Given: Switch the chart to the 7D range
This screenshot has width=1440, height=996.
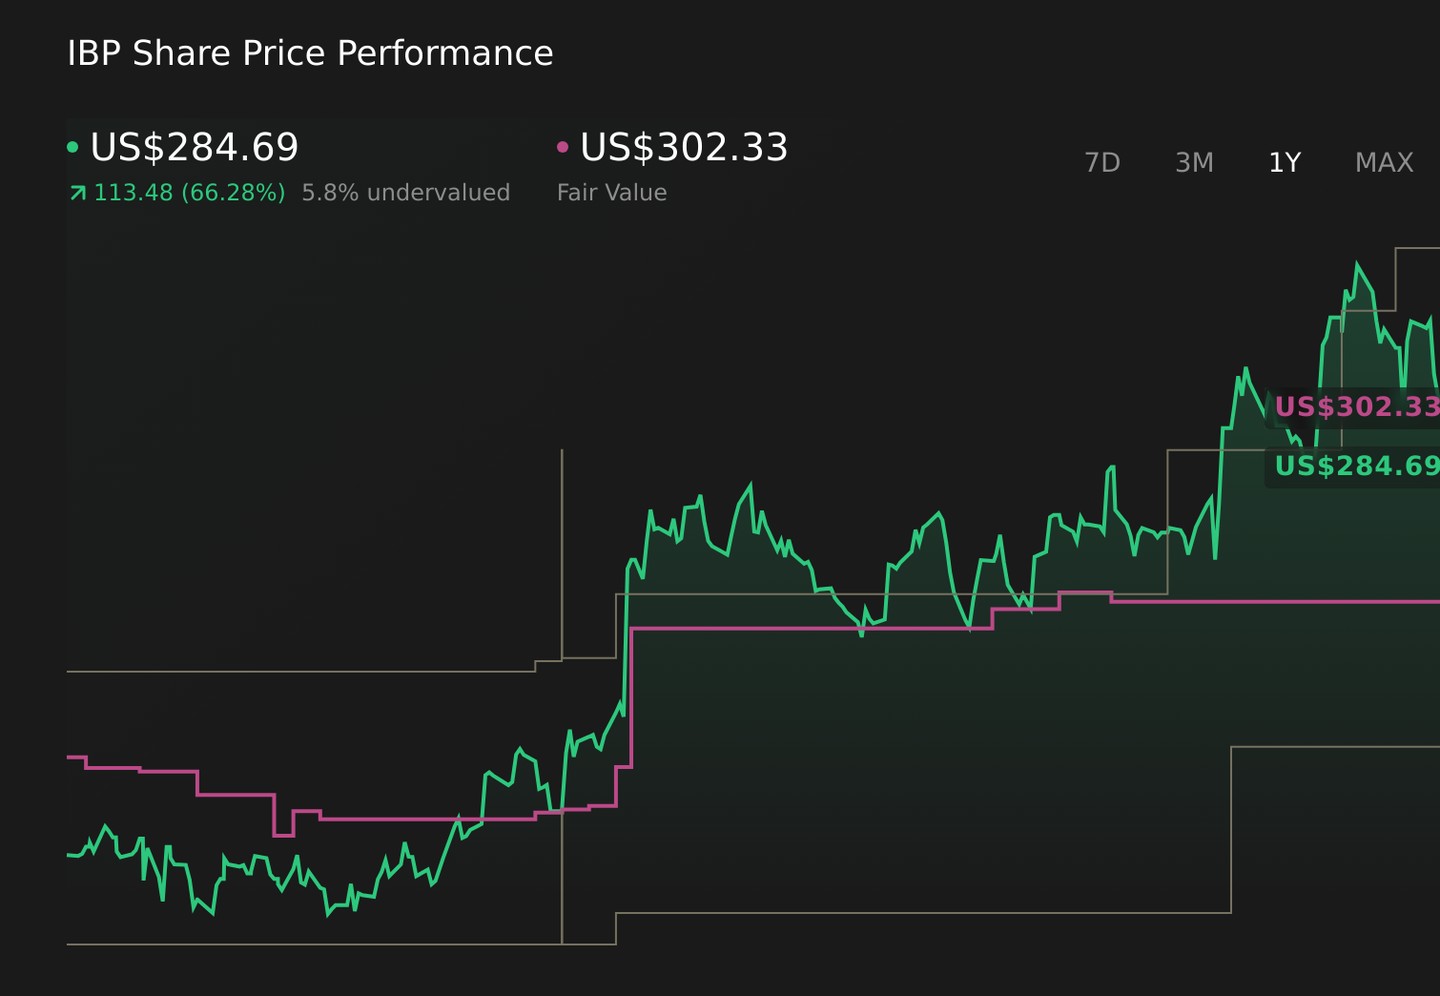Looking at the screenshot, I should (x=1102, y=163).
